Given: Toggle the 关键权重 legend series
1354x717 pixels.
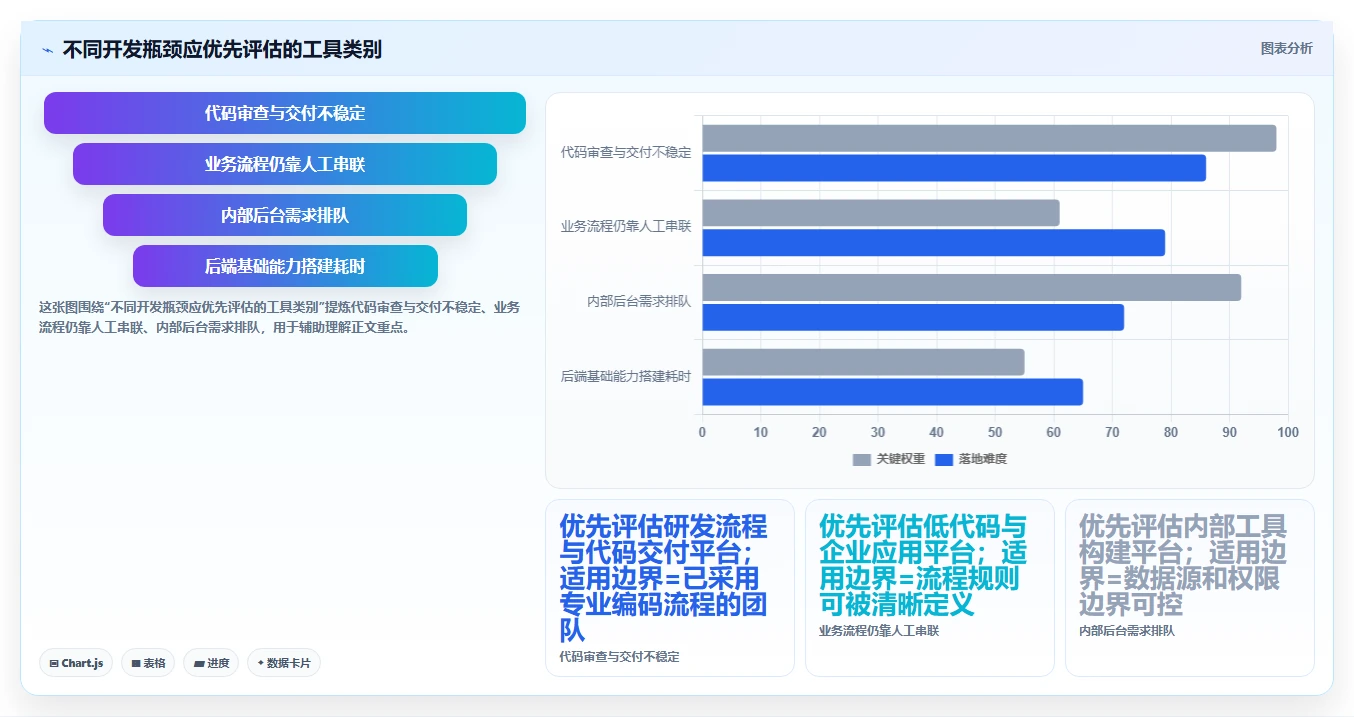Looking at the screenshot, I should pos(890,459).
